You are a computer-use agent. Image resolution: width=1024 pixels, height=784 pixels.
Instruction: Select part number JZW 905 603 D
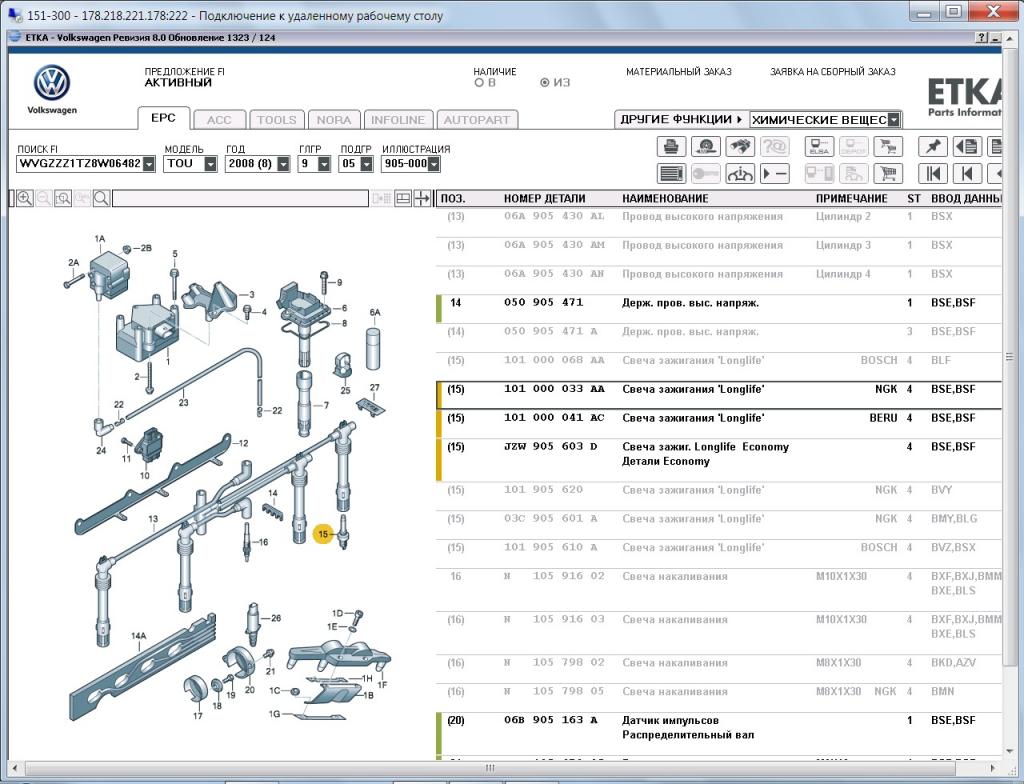(x=551, y=446)
